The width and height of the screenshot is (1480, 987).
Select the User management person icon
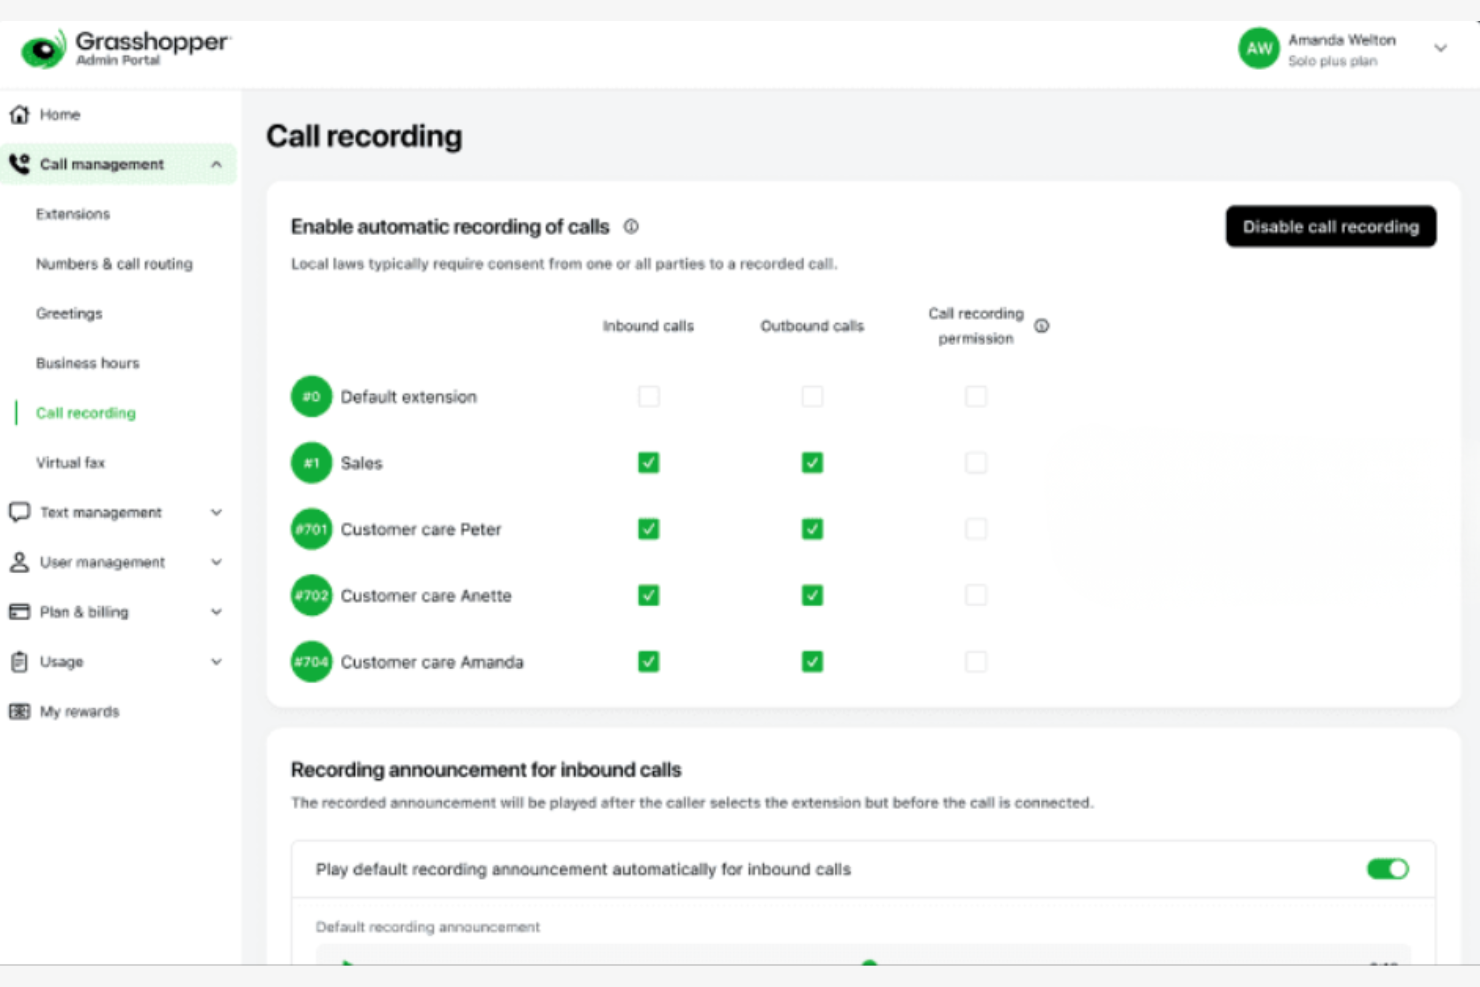click(18, 562)
